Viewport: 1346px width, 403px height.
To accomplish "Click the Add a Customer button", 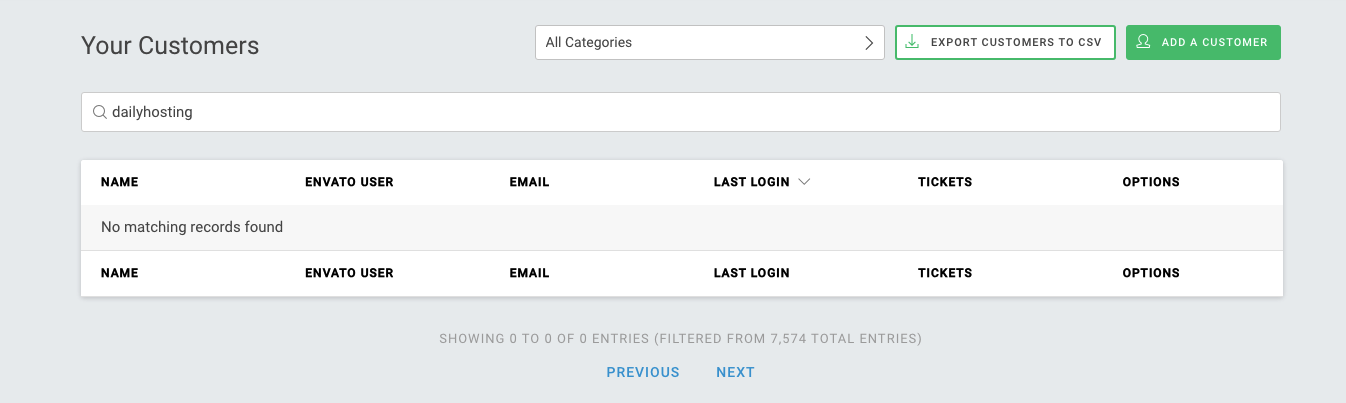I will (1203, 43).
